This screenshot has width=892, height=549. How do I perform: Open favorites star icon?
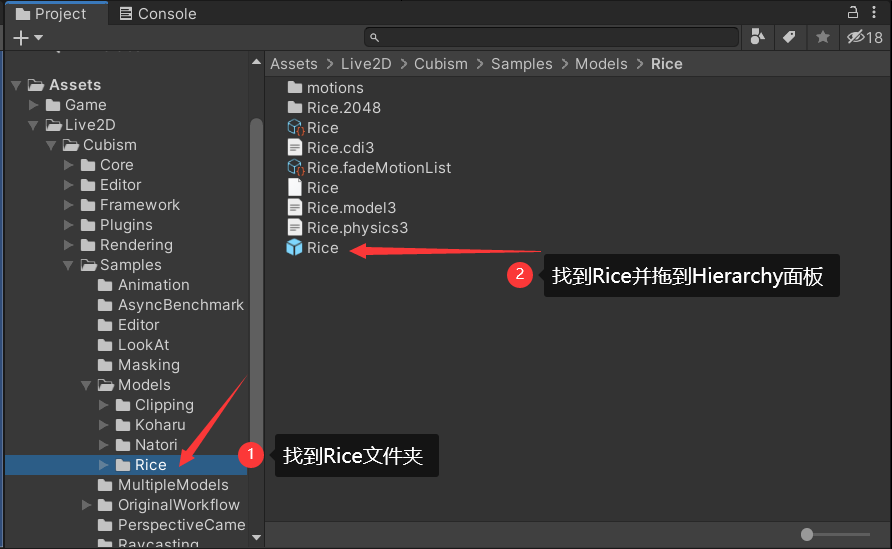coord(823,37)
